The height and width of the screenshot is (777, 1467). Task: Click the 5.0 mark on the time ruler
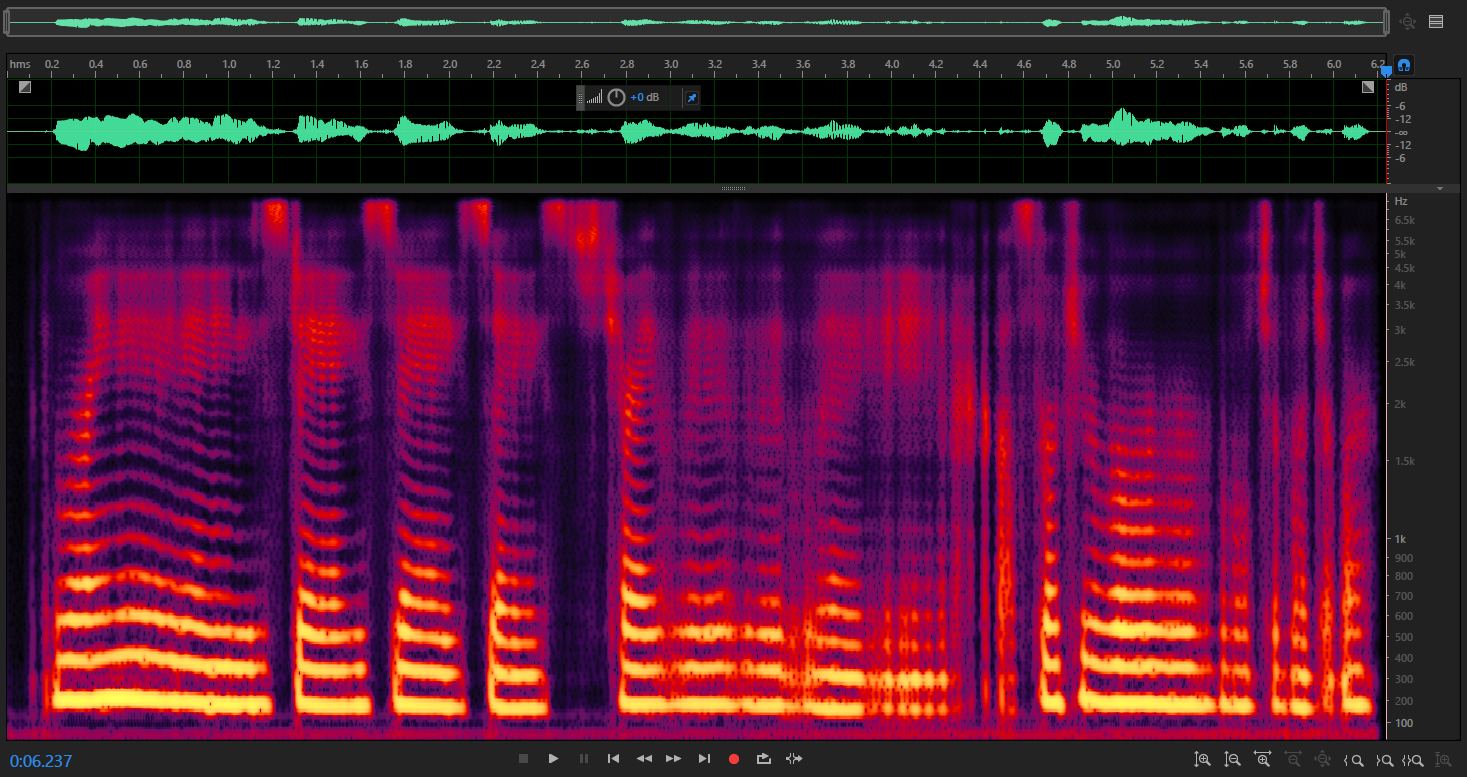tap(1113, 64)
